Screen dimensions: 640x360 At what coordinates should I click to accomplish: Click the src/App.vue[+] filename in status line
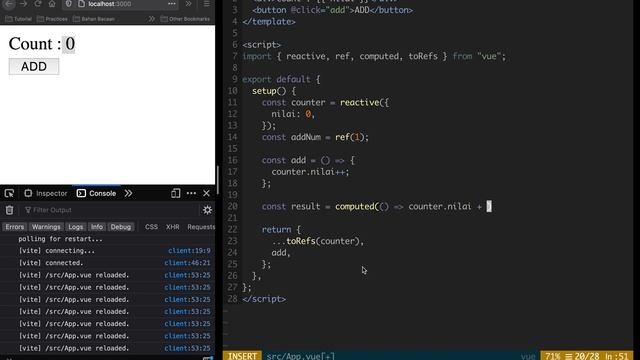[300, 356]
